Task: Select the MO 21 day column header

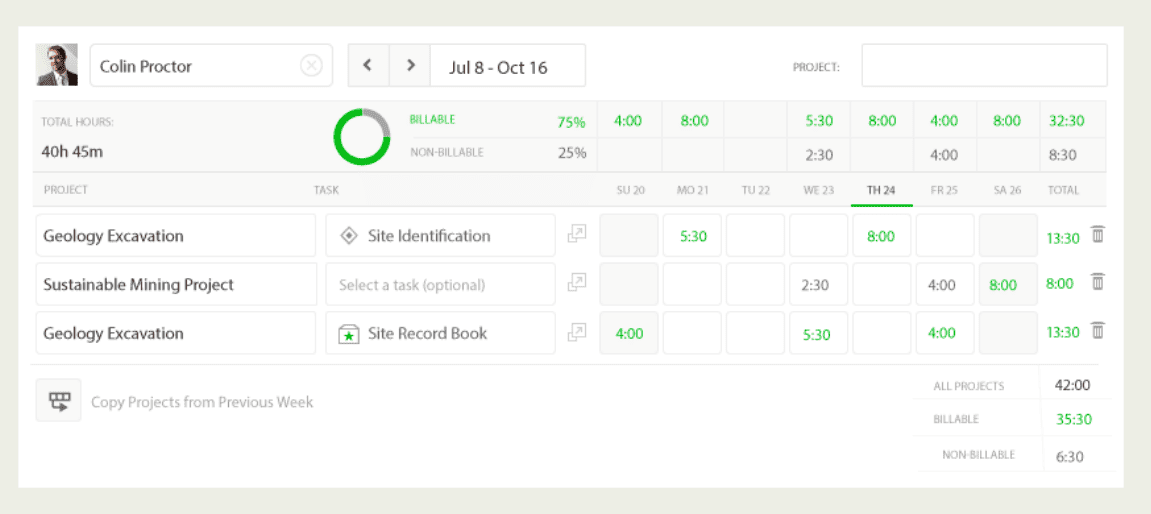Action: tap(692, 189)
